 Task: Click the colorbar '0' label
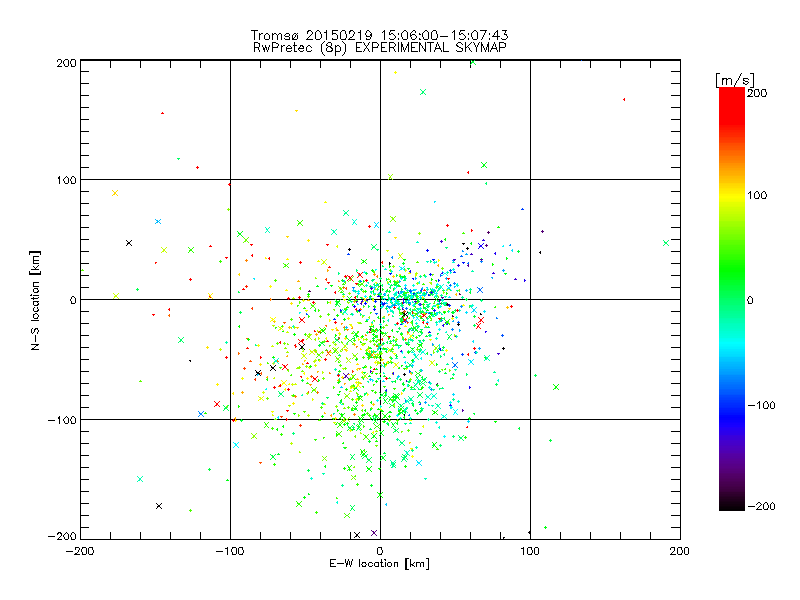(x=750, y=300)
